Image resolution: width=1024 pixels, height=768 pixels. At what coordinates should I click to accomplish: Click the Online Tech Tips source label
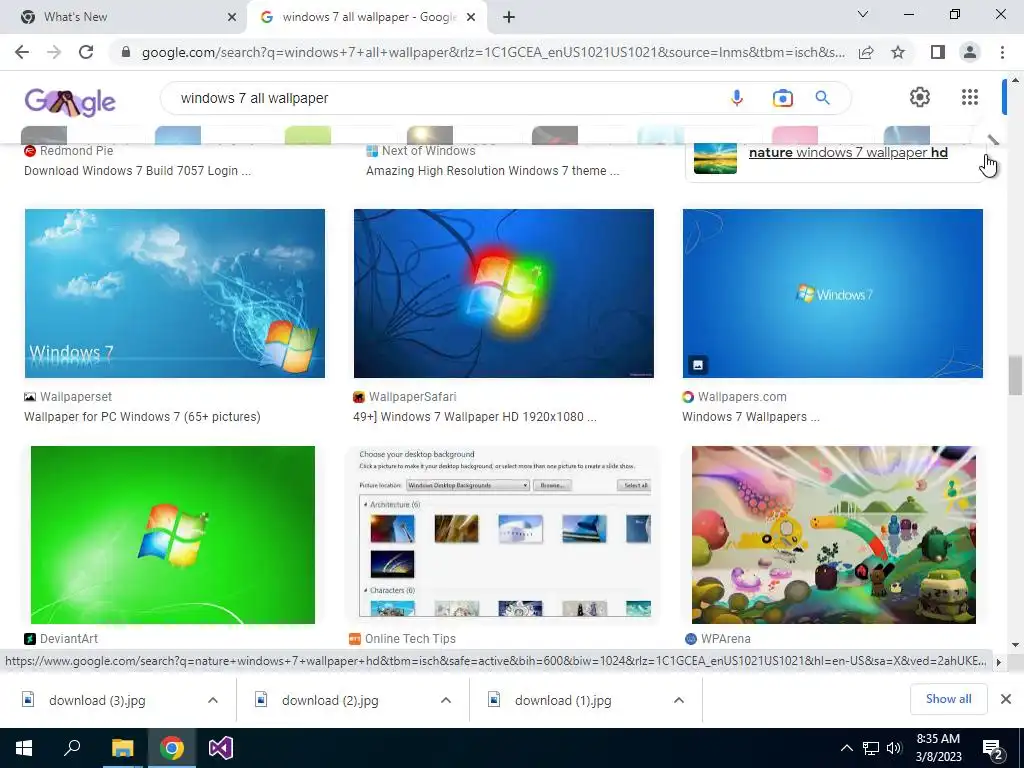[x=410, y=639]
